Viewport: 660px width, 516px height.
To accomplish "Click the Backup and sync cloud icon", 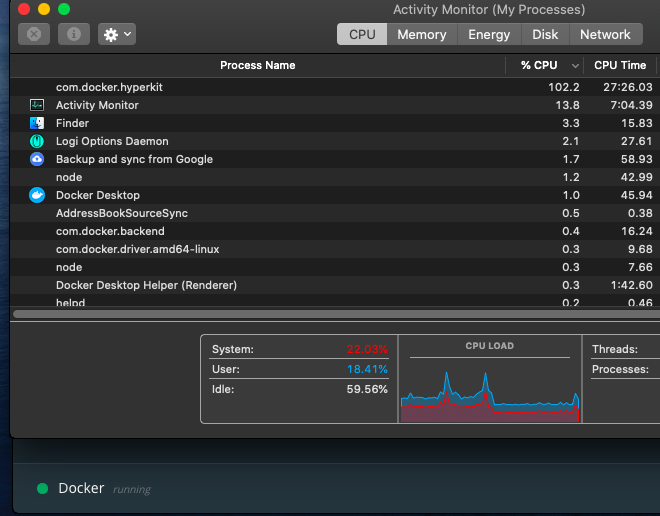I will tap(37, 159).
